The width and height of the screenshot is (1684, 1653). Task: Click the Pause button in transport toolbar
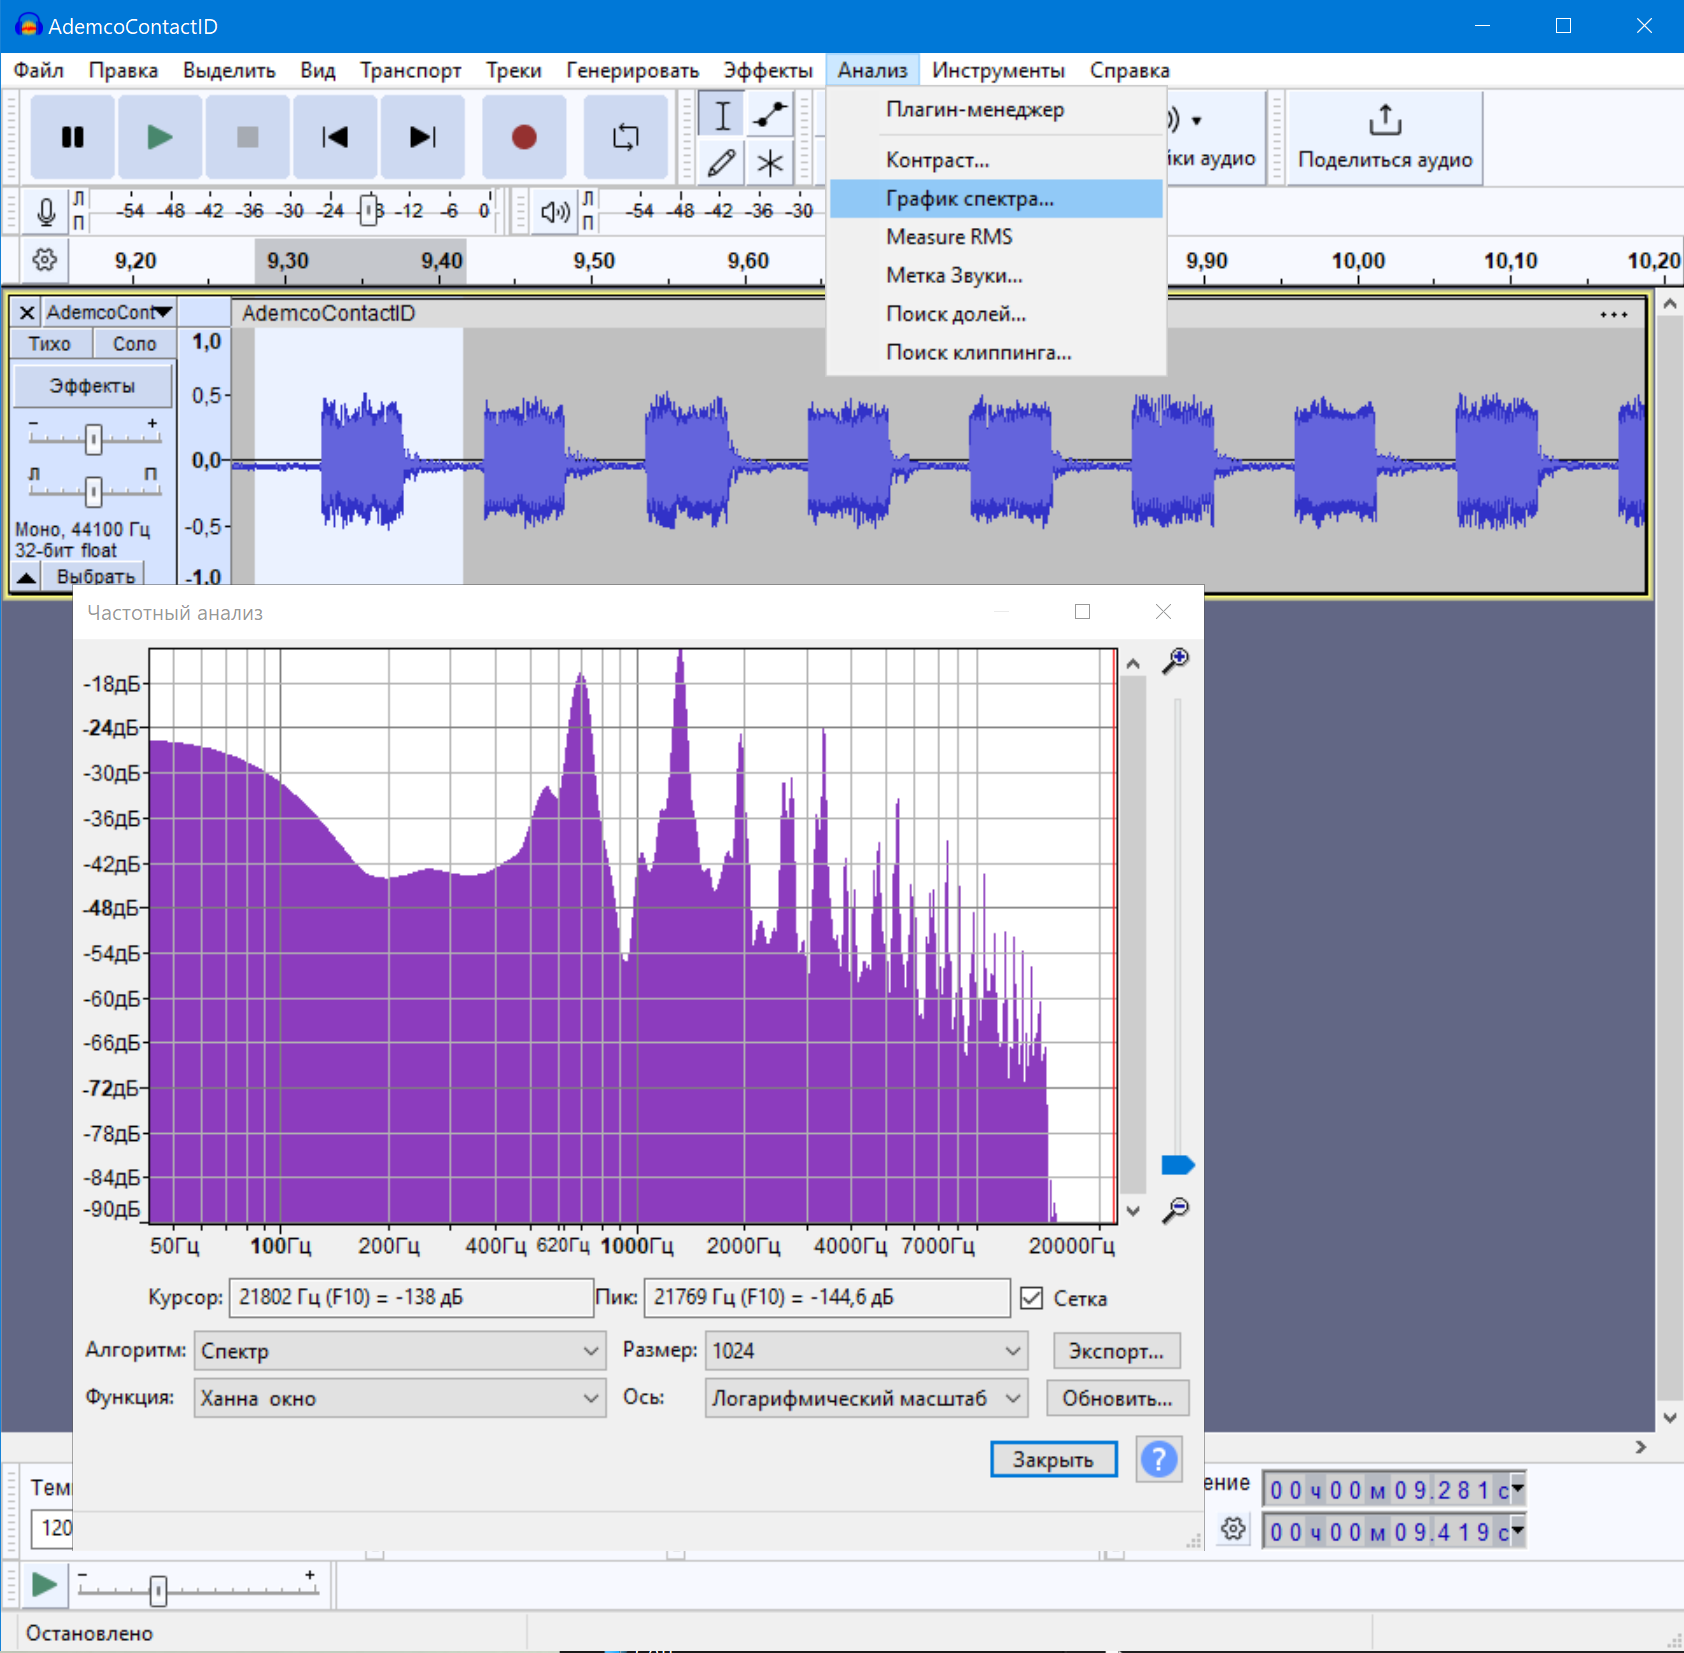pos(72,137)
